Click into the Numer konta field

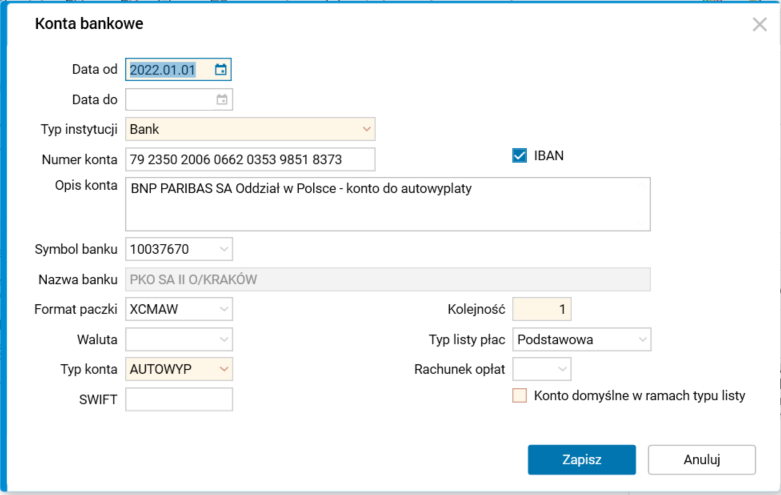(249, 159)
